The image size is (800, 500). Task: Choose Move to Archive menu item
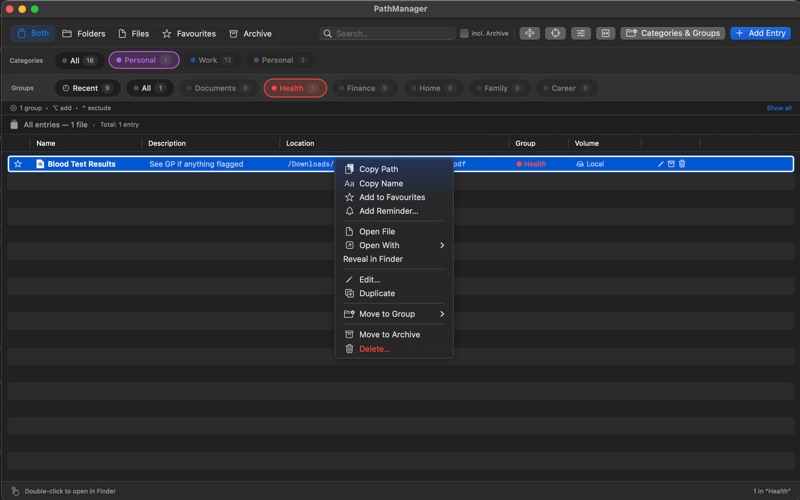click(394, 335)
